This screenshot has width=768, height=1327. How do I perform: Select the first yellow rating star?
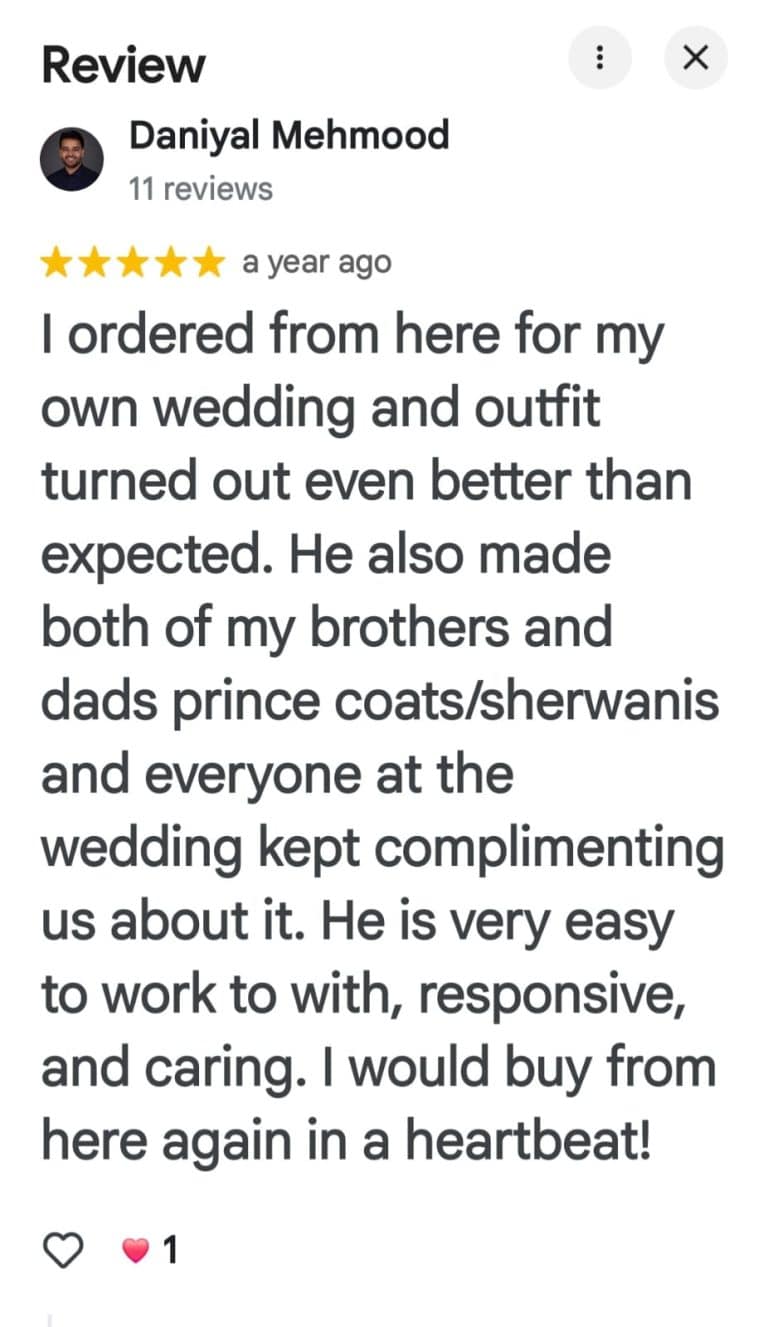(x=58, y=263)
